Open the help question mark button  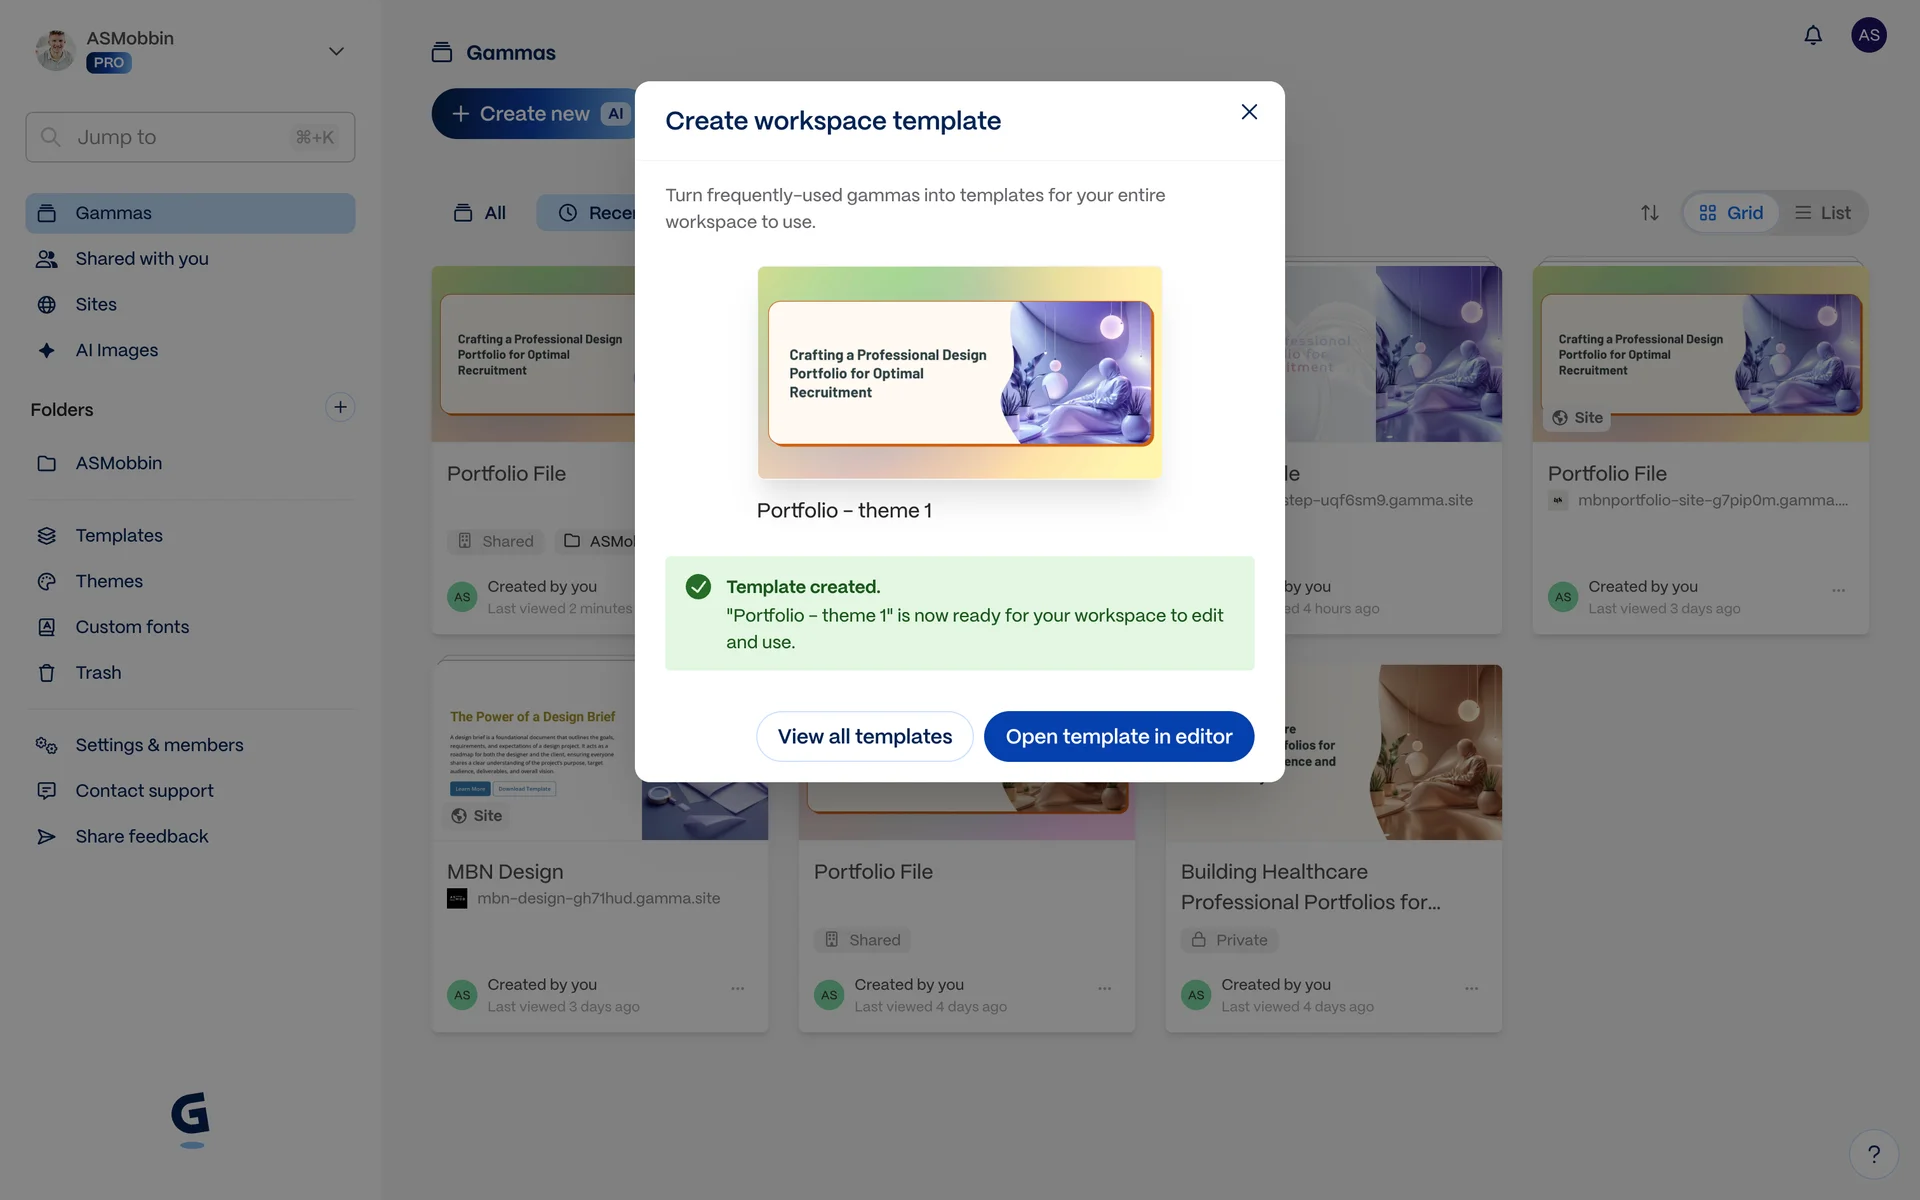point(1873,1154)
